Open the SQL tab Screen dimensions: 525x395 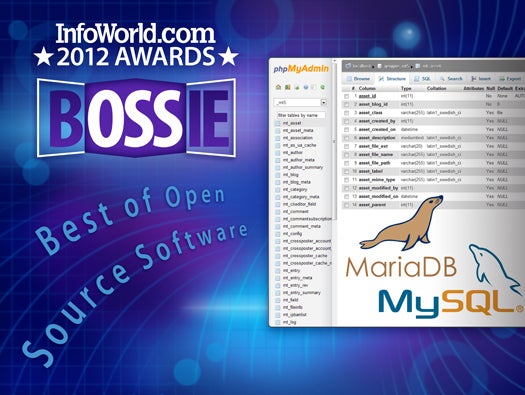422,79
